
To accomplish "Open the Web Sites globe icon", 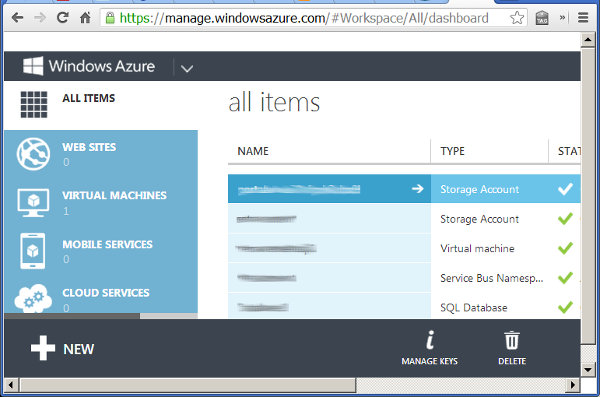I will (33, 154).
